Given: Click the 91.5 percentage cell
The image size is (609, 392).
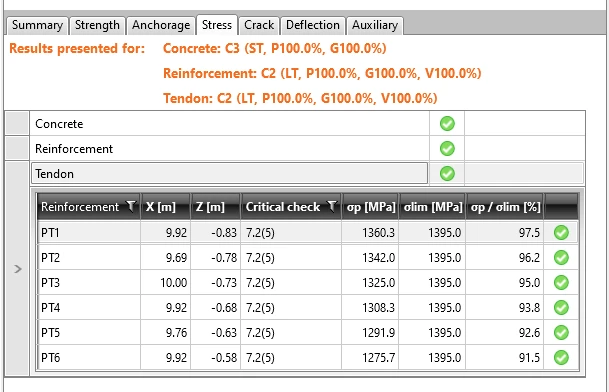Looking at the screenshot, I should (x=505, y=357).
